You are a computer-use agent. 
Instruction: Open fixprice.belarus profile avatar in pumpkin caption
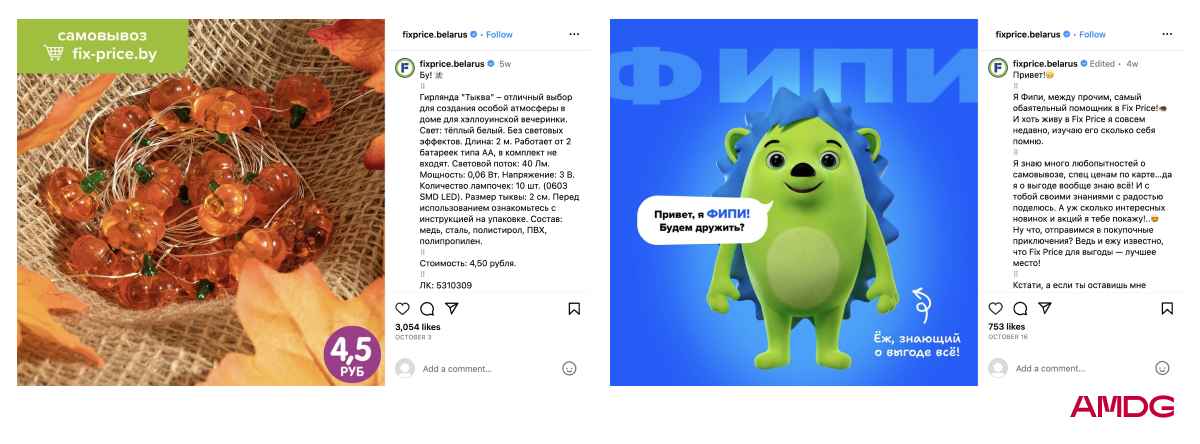(x=405, y=67)
